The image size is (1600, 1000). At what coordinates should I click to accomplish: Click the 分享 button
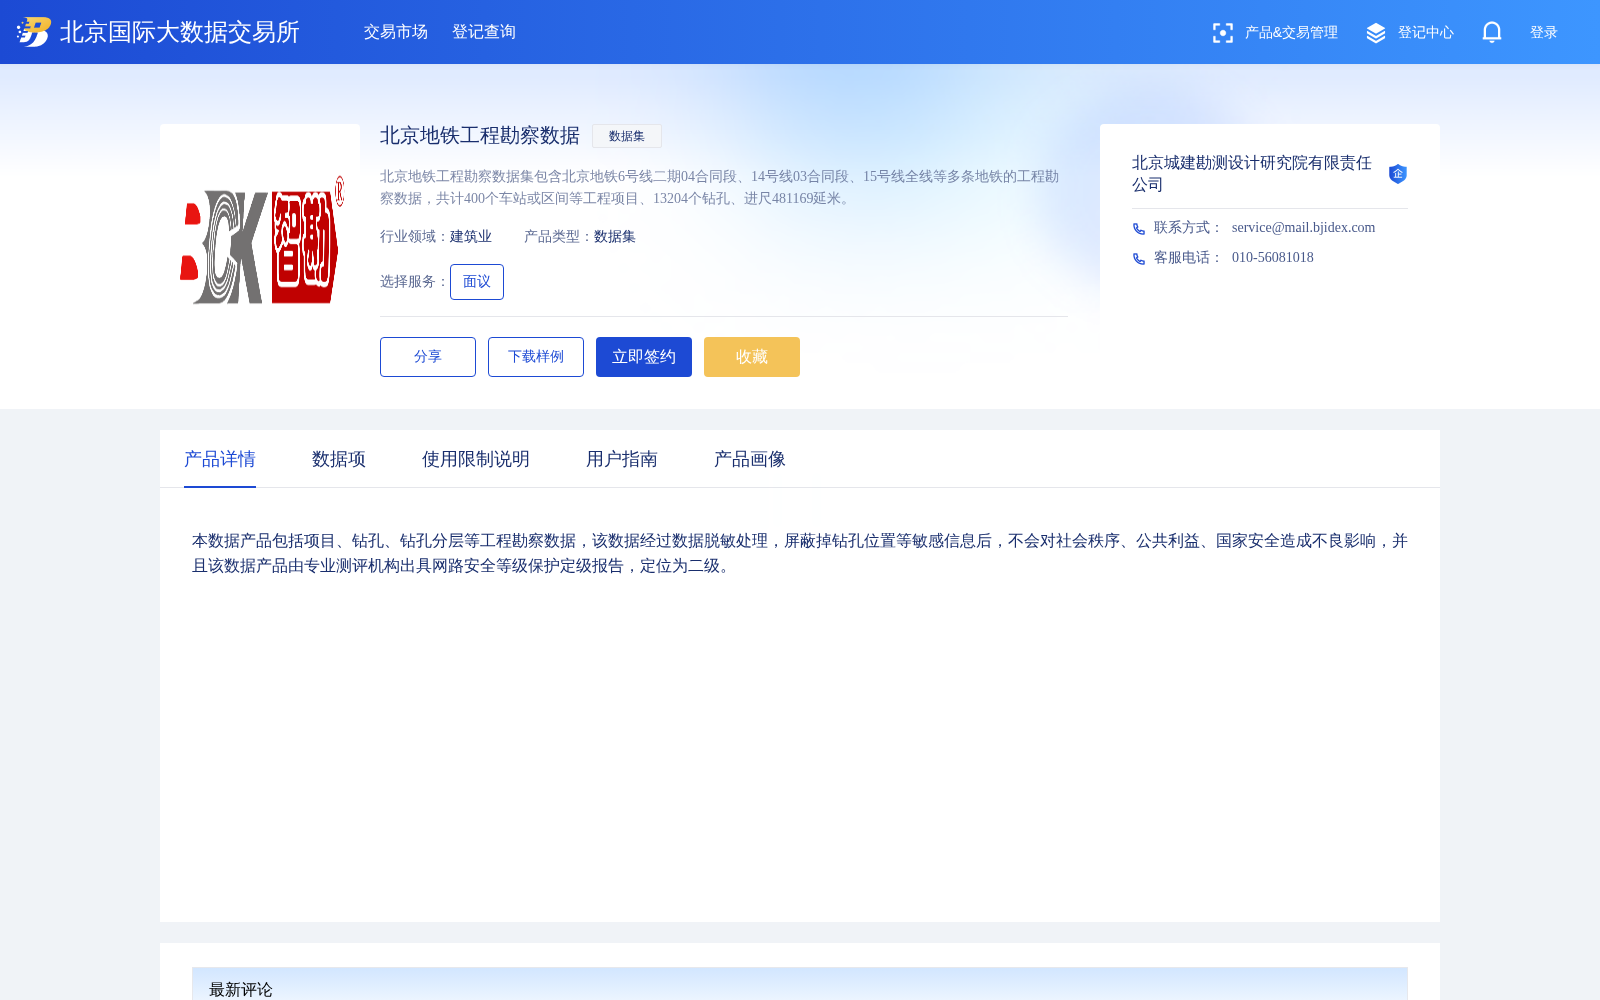(x=428, y=357)
